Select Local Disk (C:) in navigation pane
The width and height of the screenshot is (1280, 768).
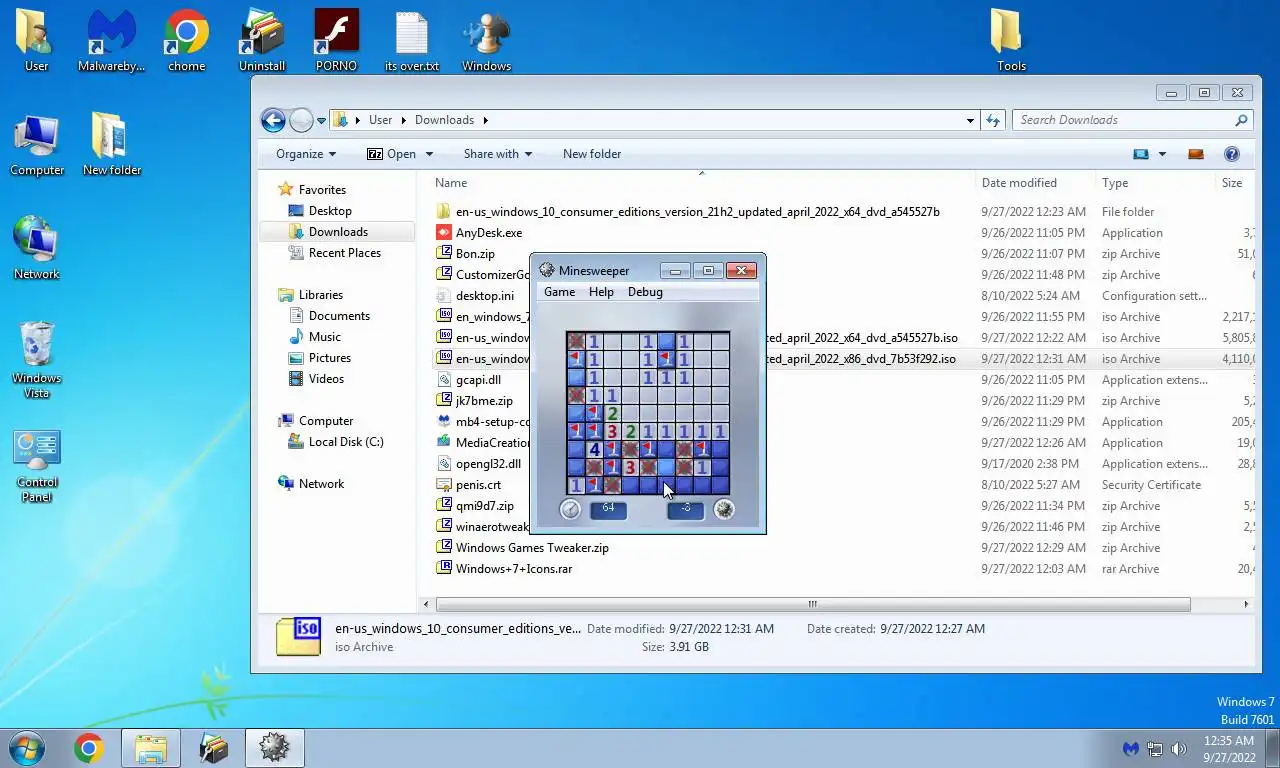click(x=346, y=442)
